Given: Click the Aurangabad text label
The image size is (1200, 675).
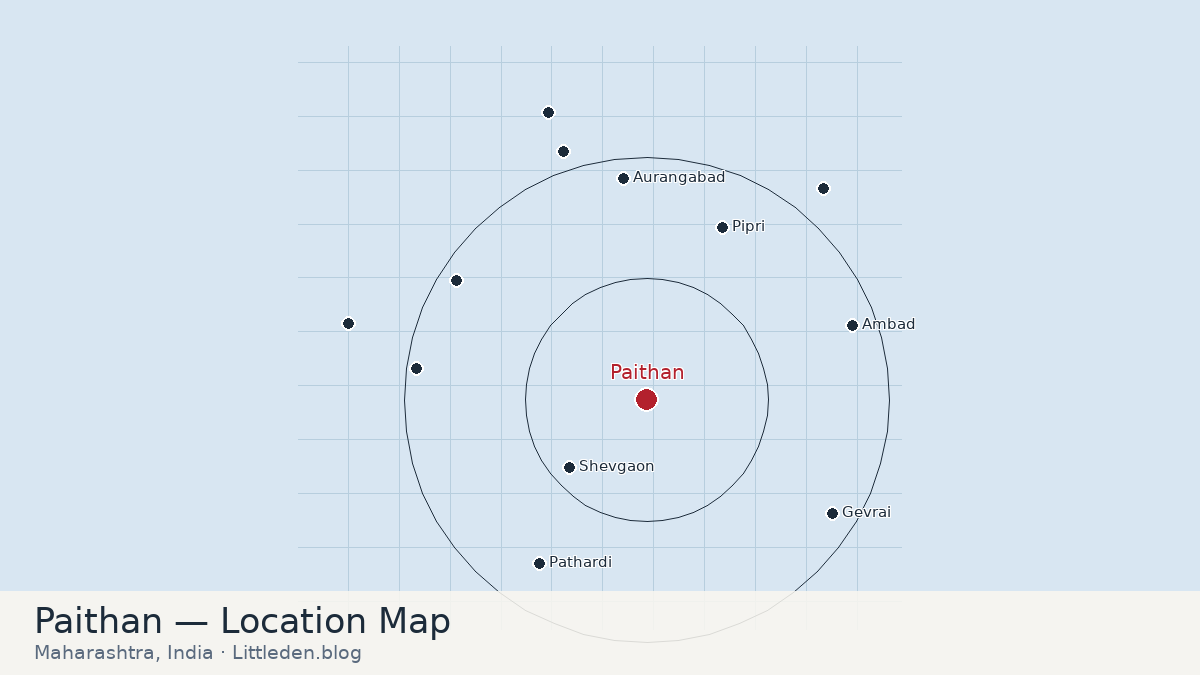Looking at the screenshot, I should tap(679, 178).
